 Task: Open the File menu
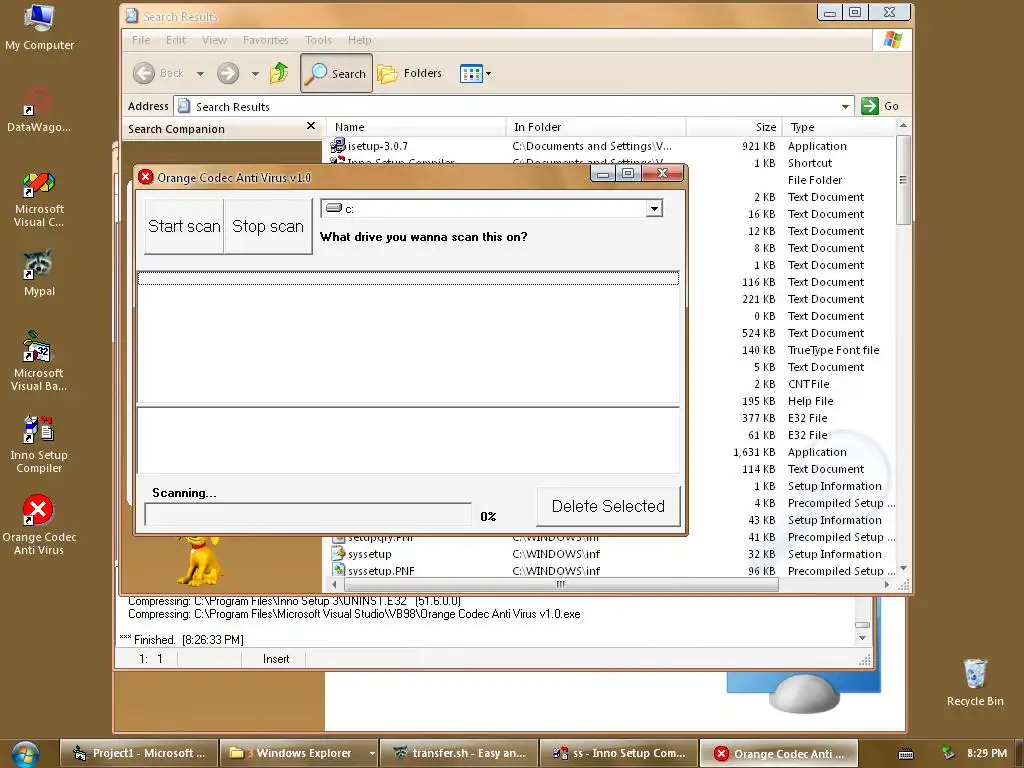[141, 40]
